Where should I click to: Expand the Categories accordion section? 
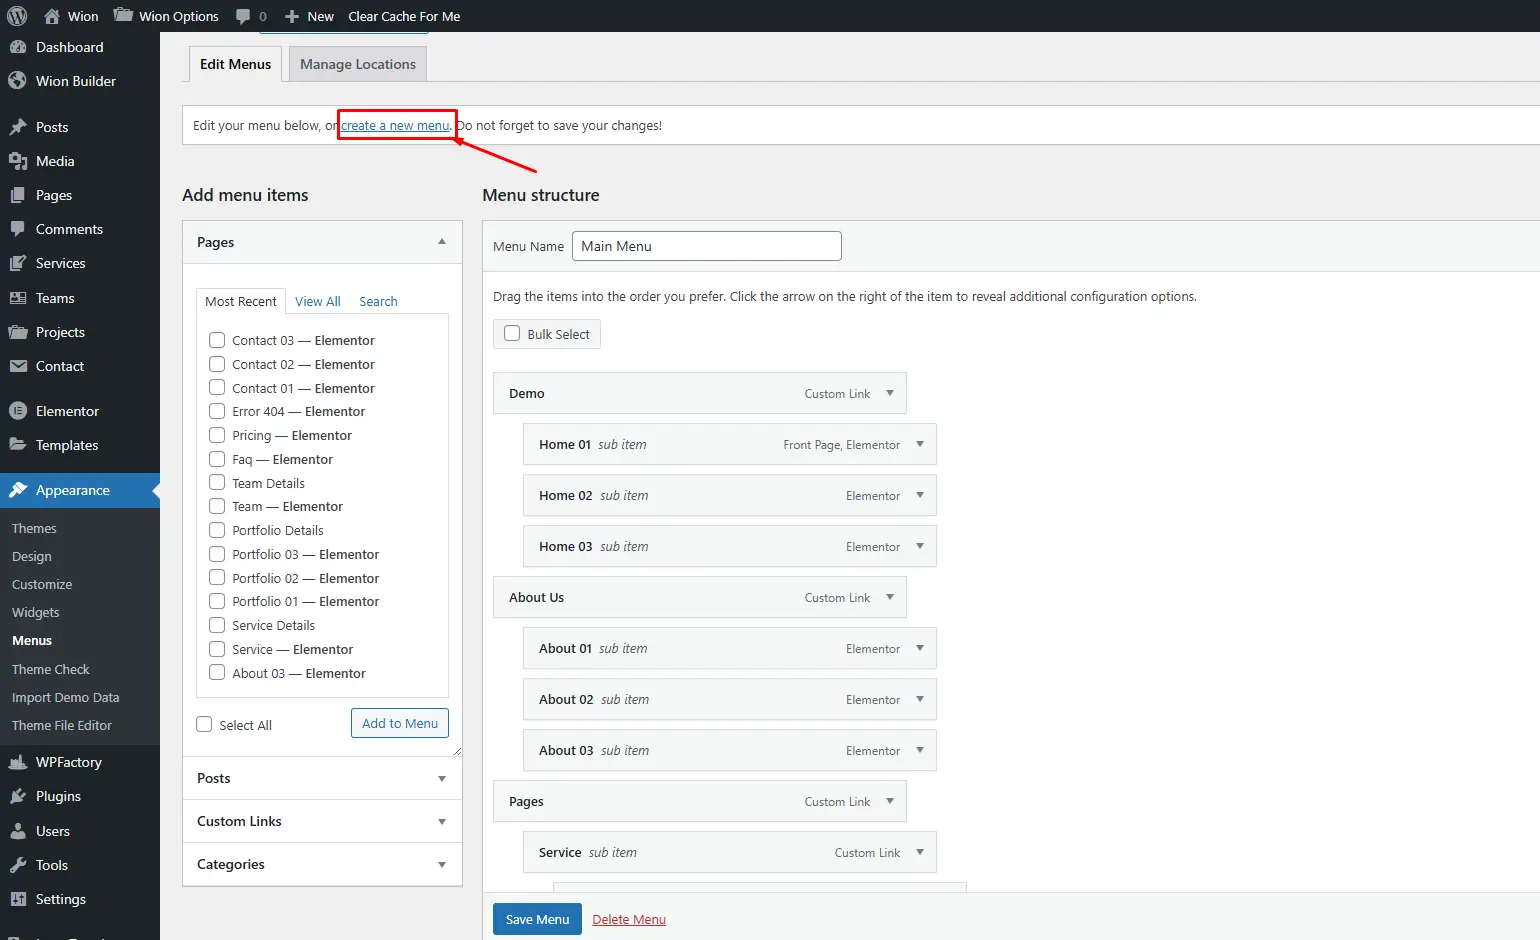tap(322, 864)
